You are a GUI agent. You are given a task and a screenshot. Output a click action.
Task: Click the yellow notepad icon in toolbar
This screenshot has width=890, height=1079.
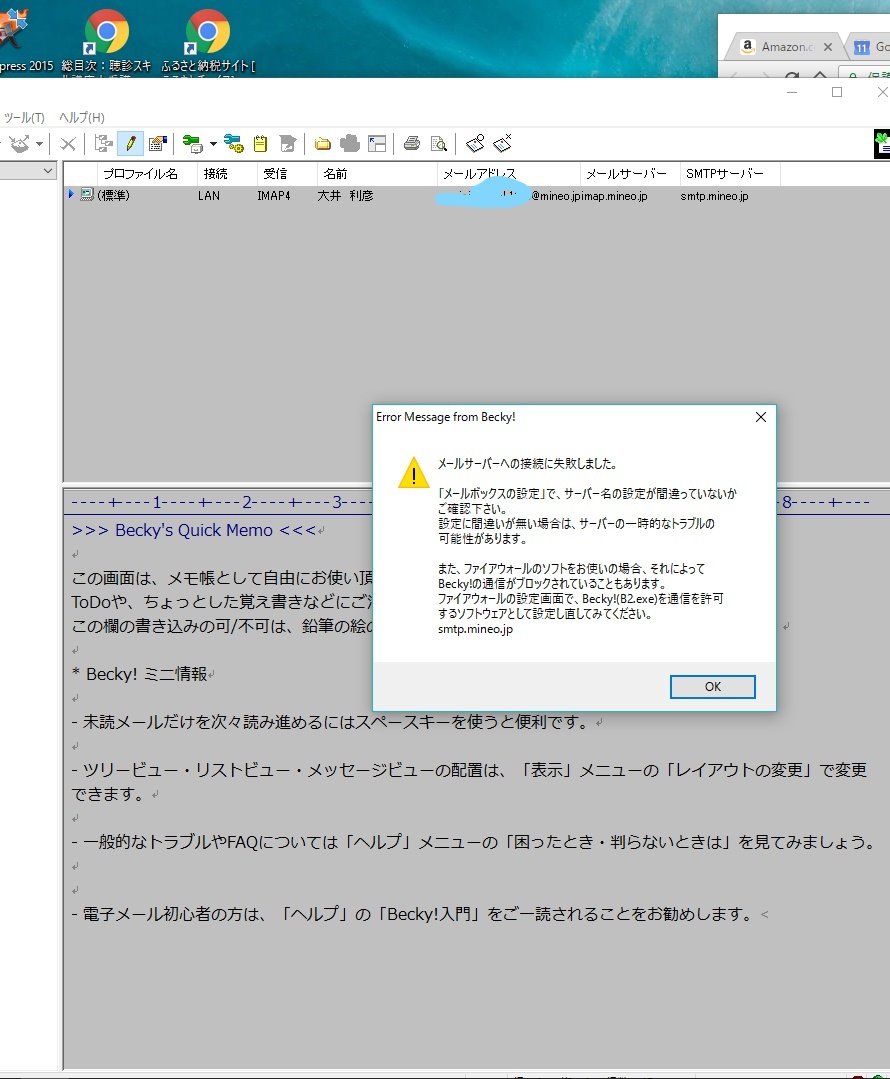click(260, 144)
